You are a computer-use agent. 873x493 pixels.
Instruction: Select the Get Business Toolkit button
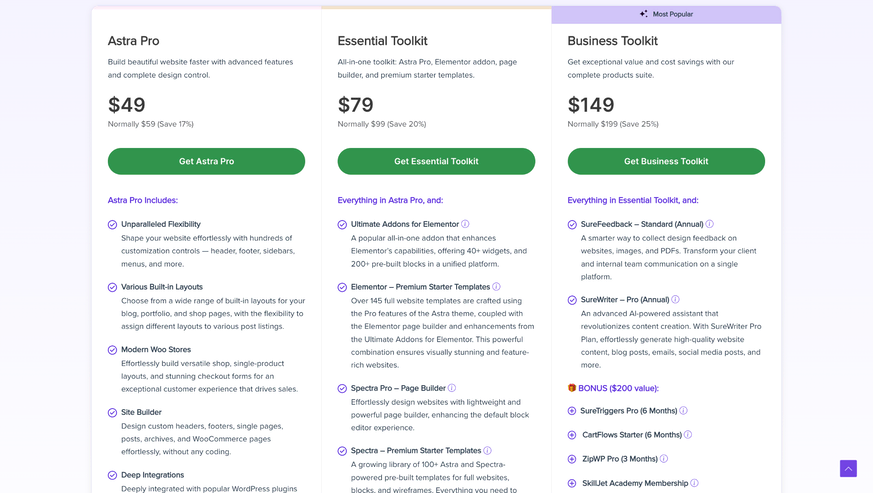click(666, 161)
